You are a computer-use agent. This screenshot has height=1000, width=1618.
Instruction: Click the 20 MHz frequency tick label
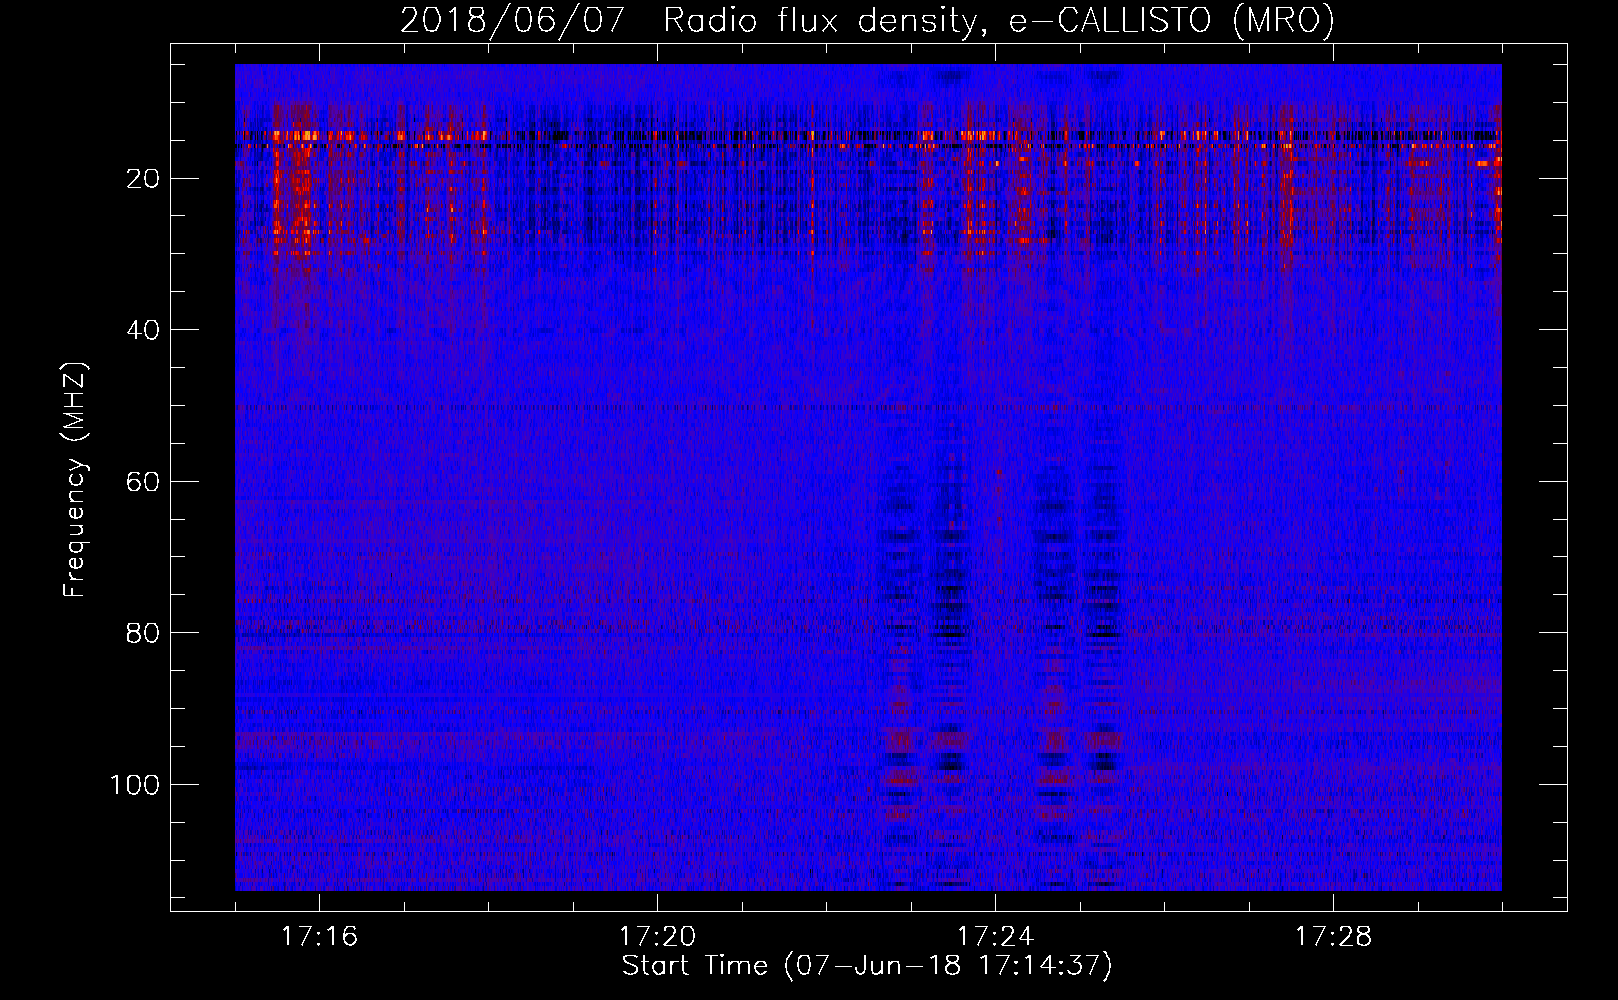tap(143, 179)
